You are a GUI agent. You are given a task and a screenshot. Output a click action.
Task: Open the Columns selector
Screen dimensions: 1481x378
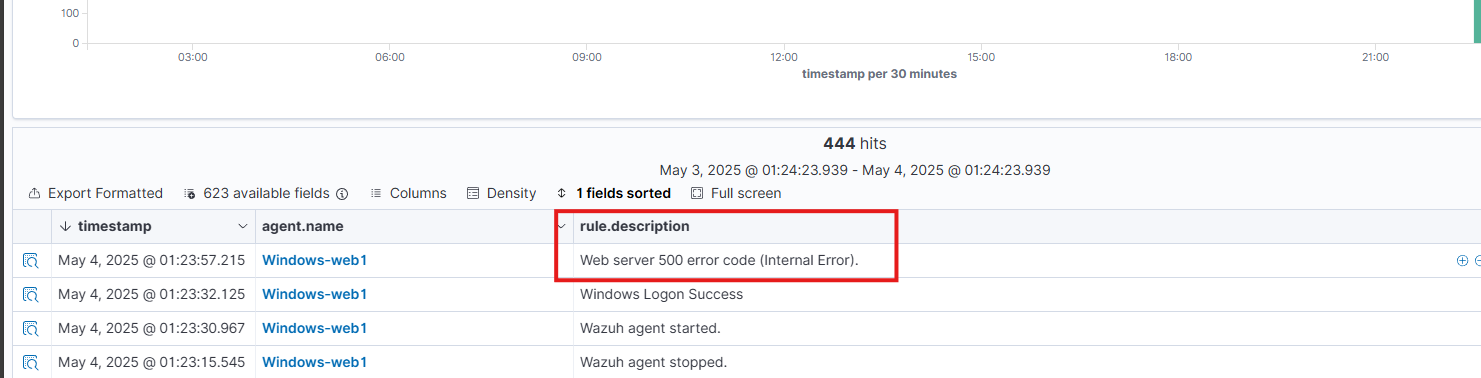pos(408,193)
